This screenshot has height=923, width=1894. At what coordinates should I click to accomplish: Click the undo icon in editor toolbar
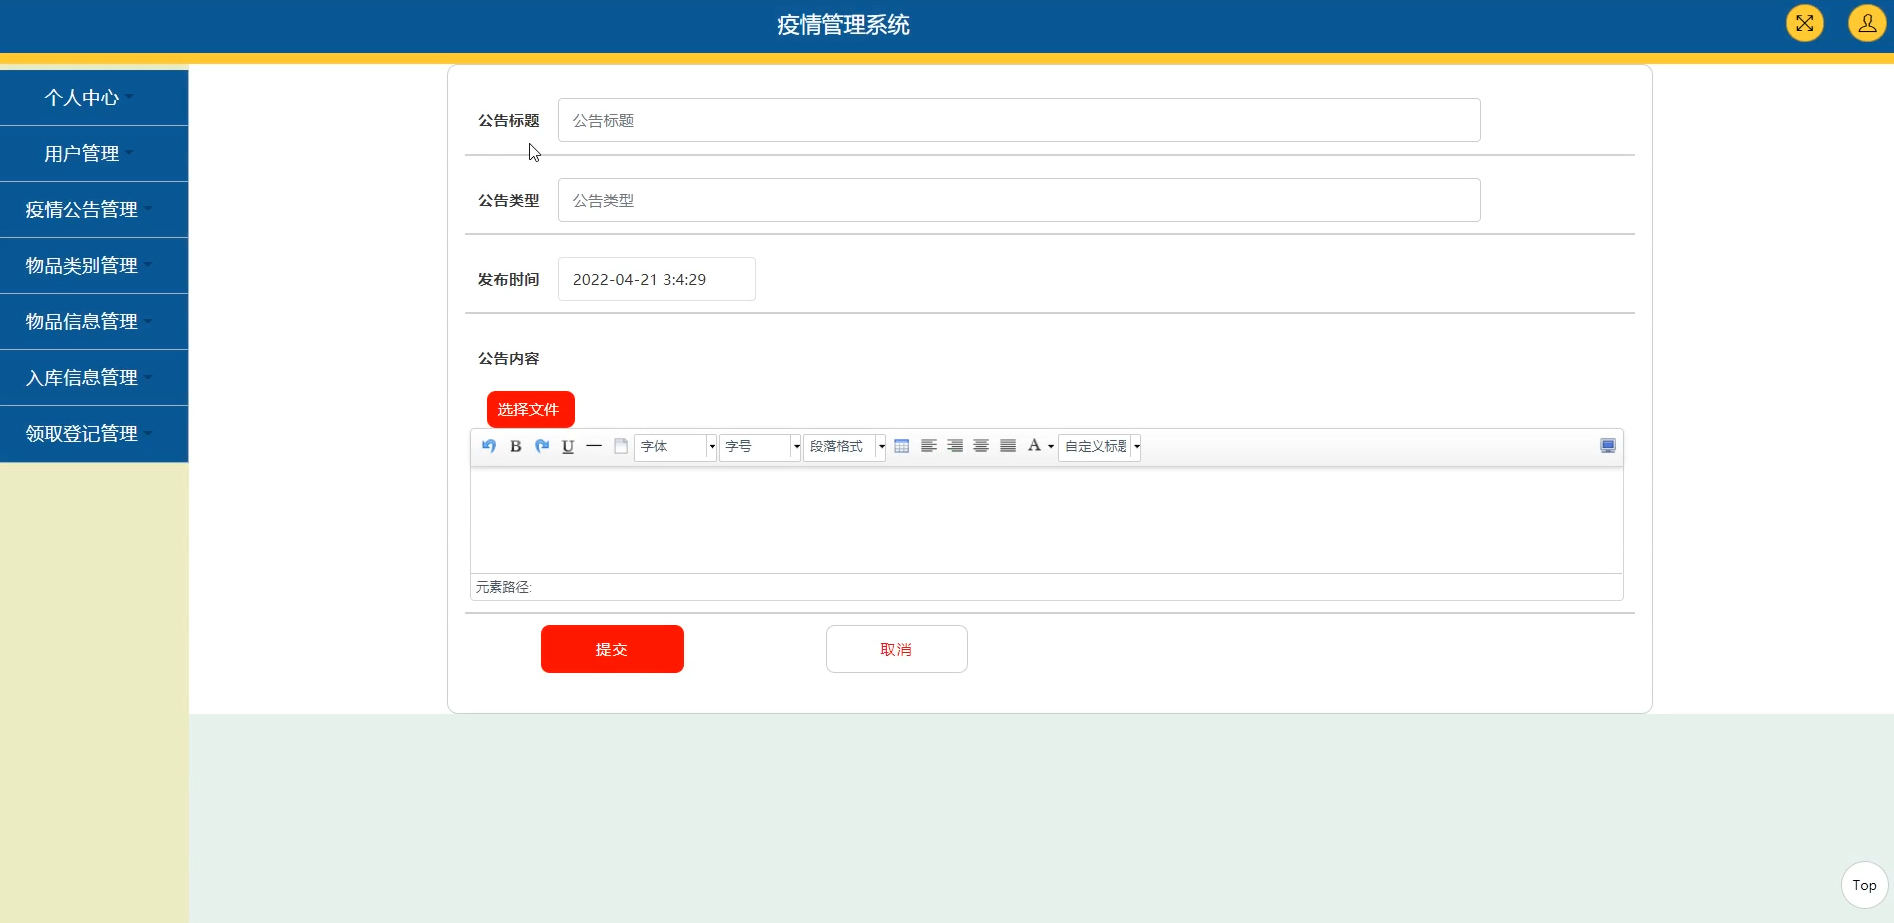tap(489, 446)
